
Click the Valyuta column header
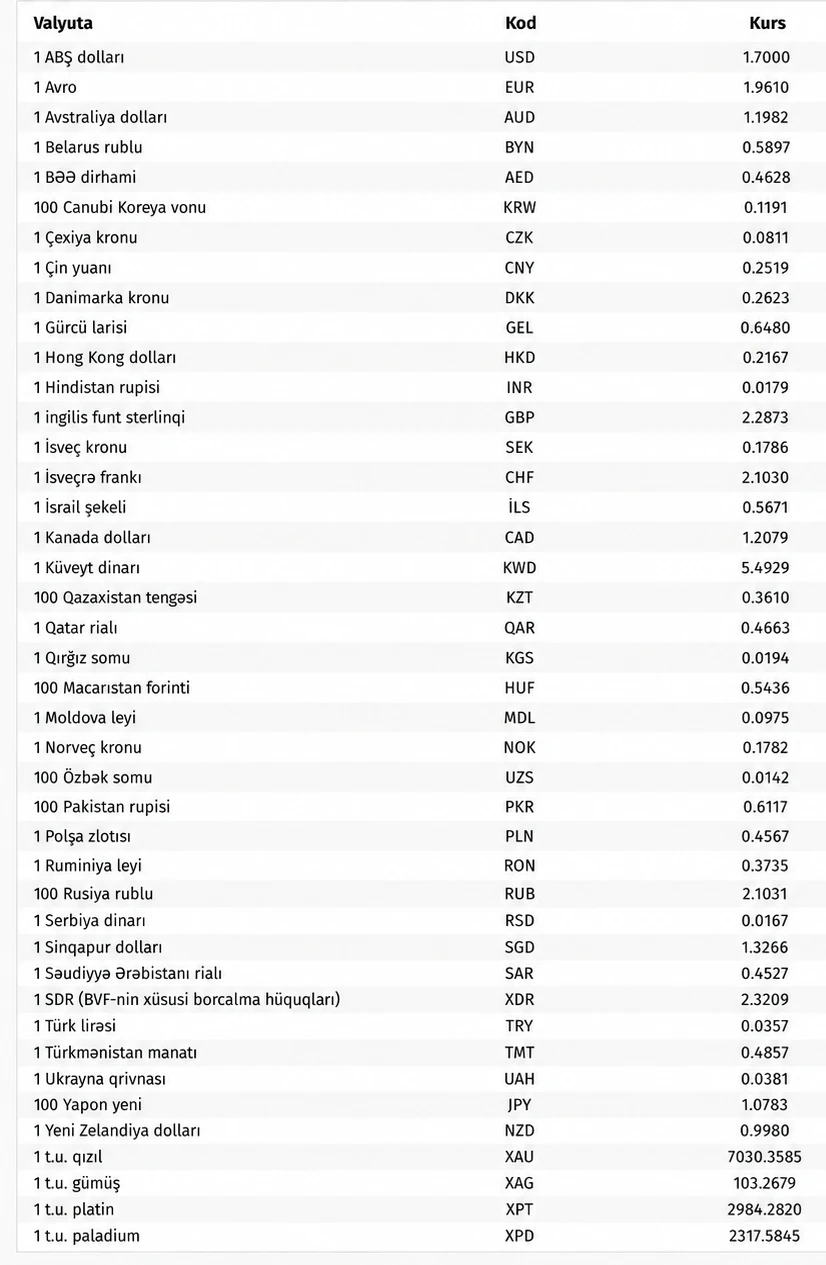tap(63, 23)
